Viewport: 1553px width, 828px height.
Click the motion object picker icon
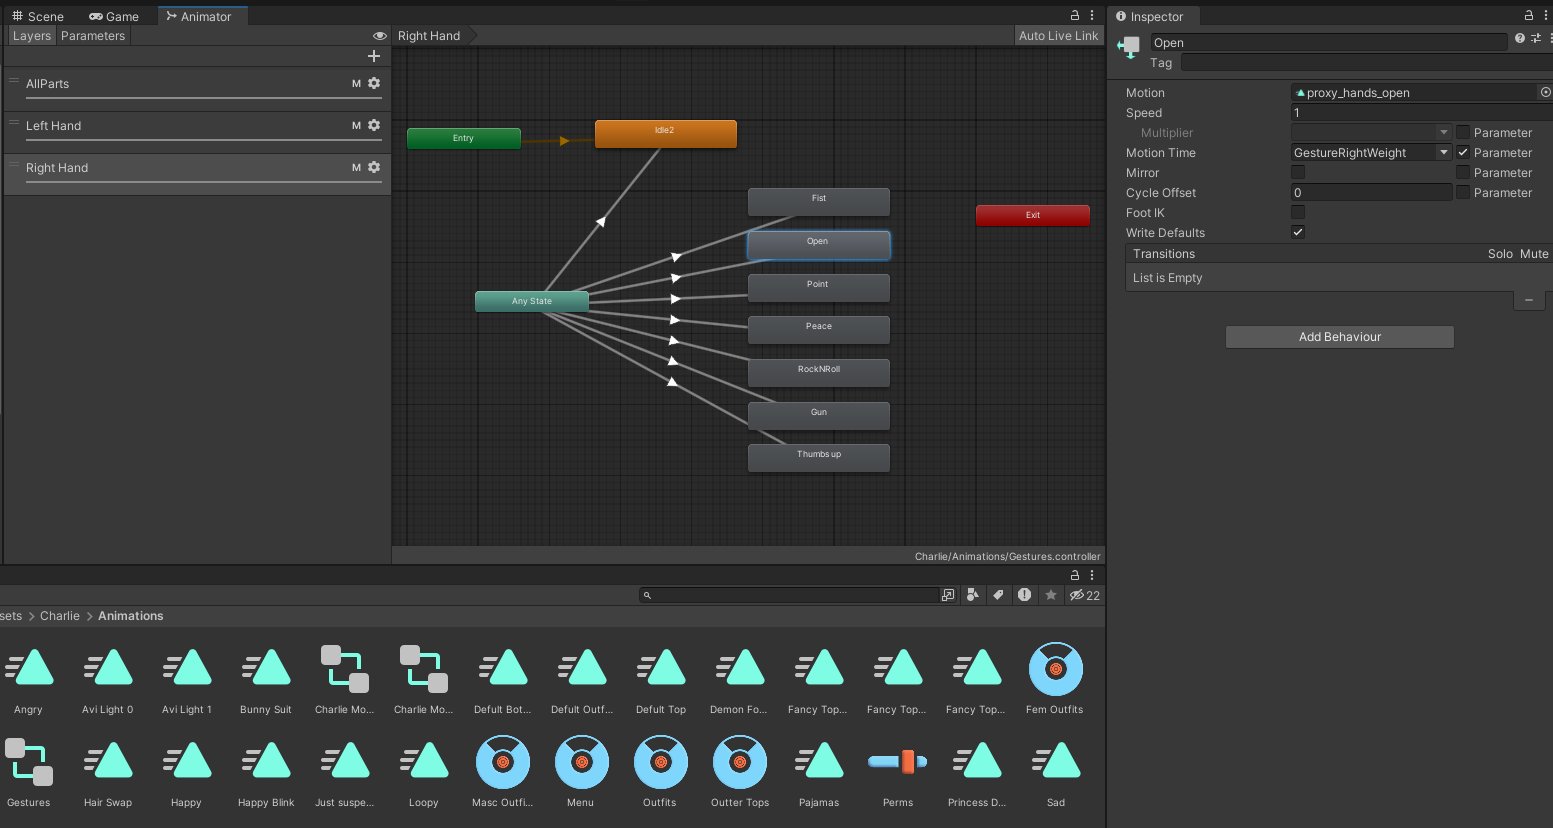pos(1545,92)
